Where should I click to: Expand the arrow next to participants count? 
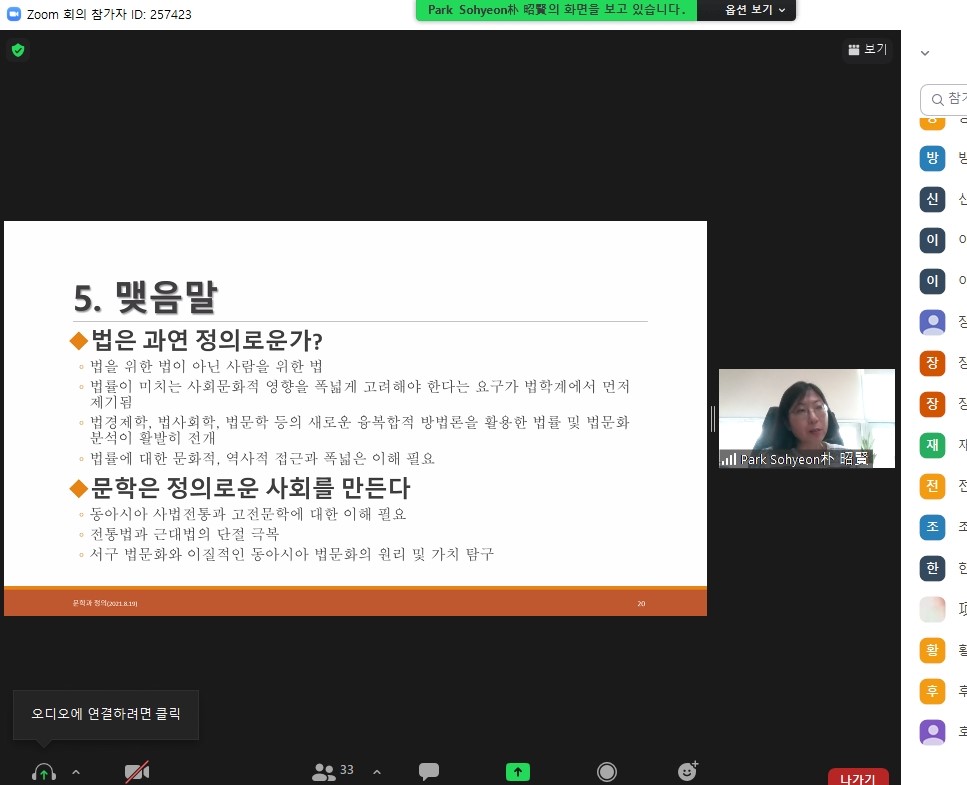pos(377,772)
